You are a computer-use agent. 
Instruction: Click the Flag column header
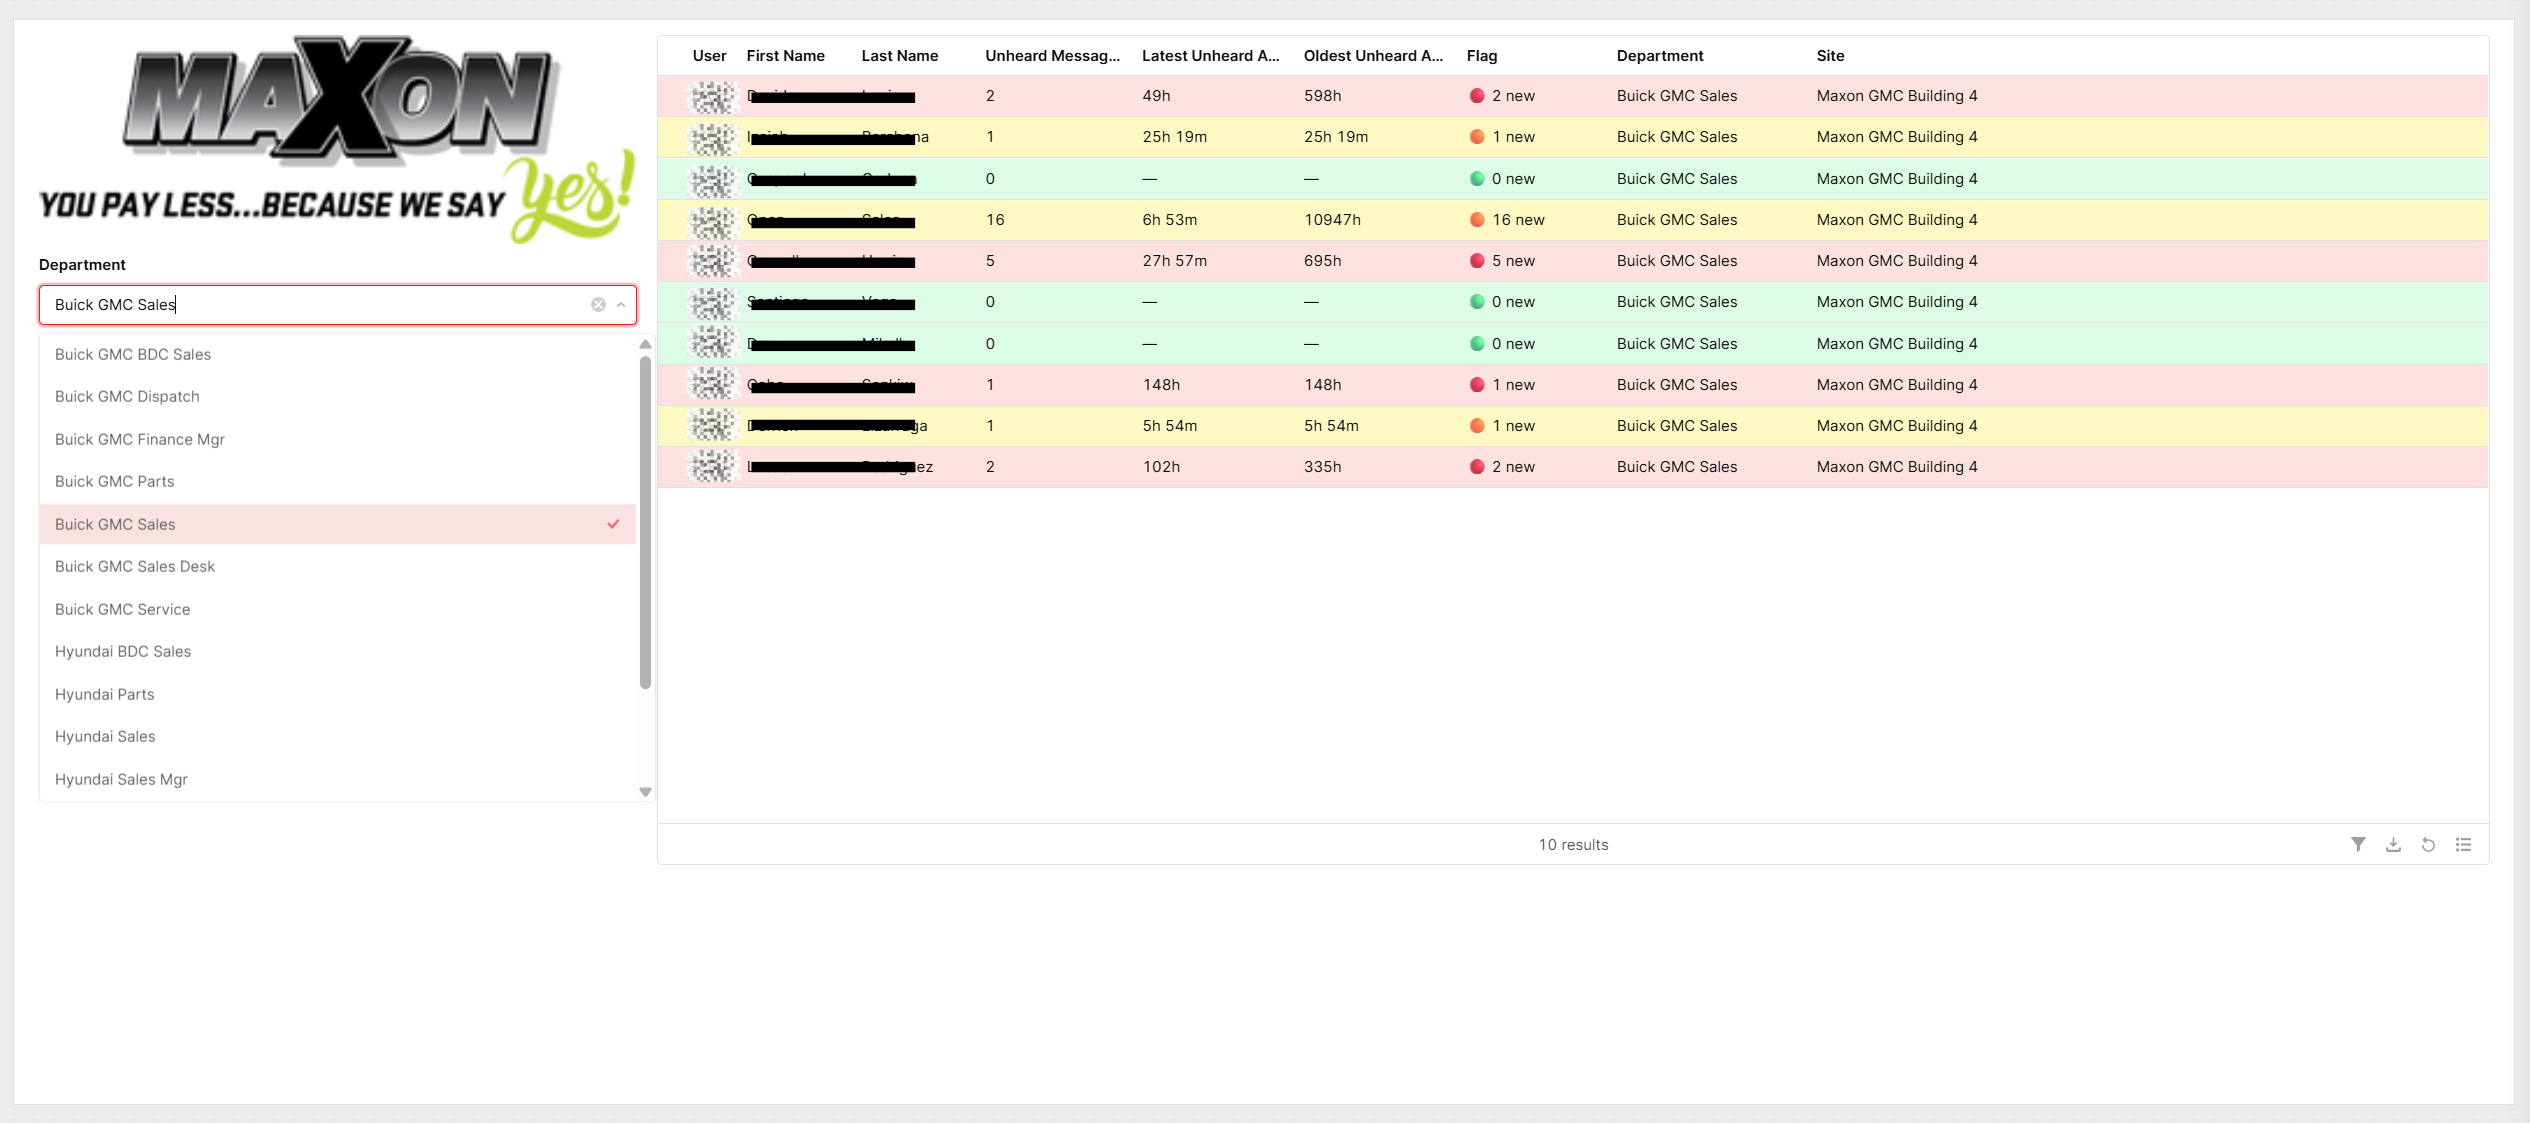tap(1481, 56)
